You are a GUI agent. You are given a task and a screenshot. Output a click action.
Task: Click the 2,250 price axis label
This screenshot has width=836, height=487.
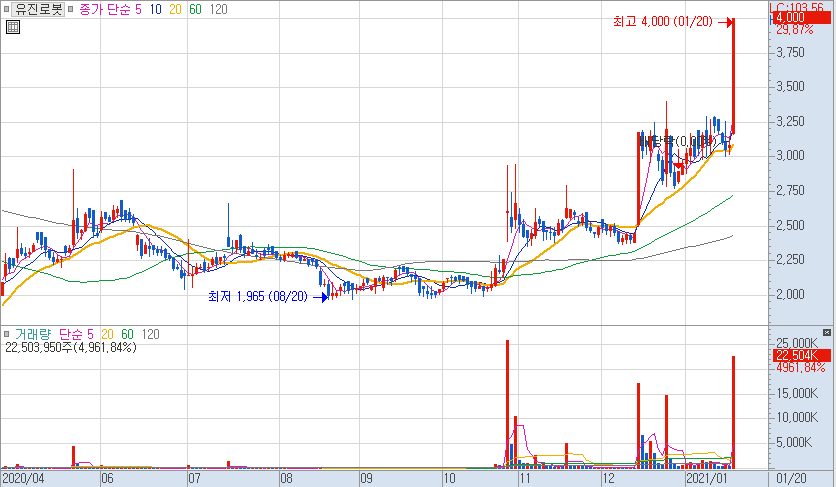[790, 259]
